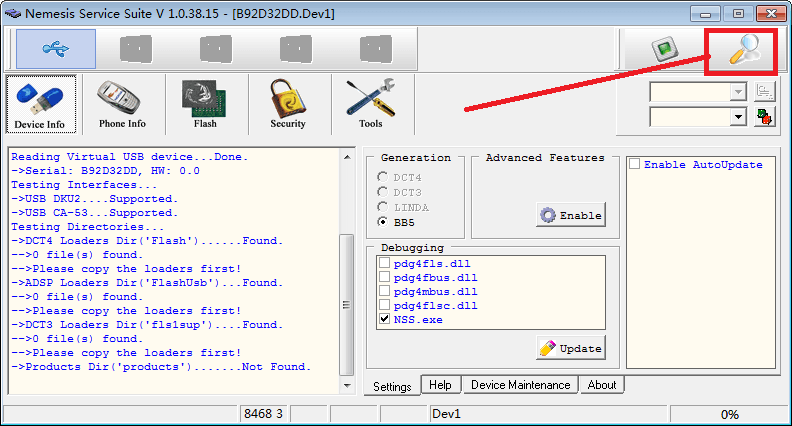Select the BB5 generation radio button
This screenshot has height=426, width=792.
tap(383, 222)
